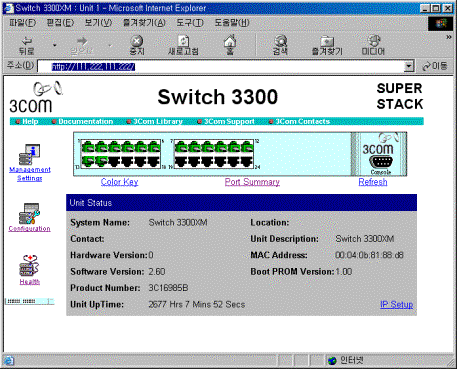Image resolution: width=457 pixels, height=369 pixels.
Task: Click System Name value Switch 3300XM
Action: pyautogui.click(x=178, y=222)
